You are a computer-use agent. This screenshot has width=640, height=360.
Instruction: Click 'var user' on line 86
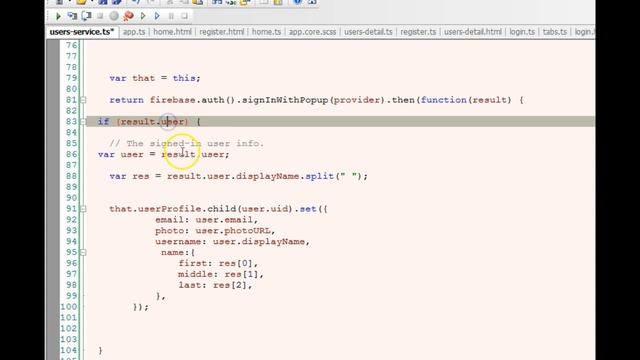[x=121, y=154]
